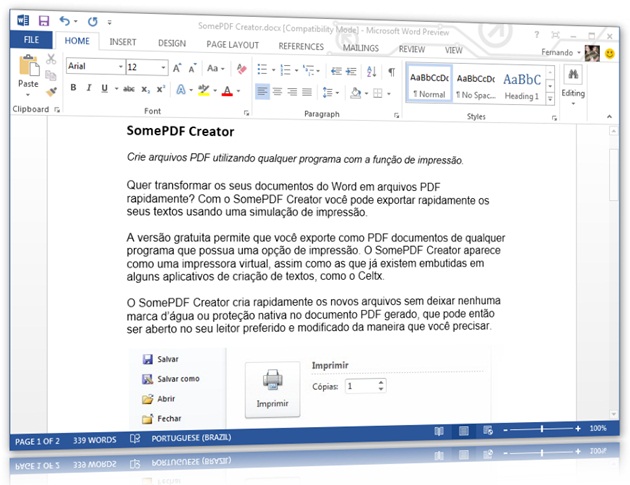This screenshot has width=630, height=485.
Task: Click the Cut scissors icon
Action: click(x=51, y=59)
